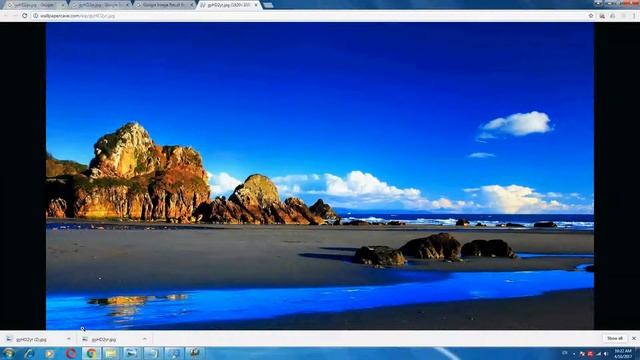Open the Windows Start menu
Screen dimensions: 640x360
tap(8, 353)
